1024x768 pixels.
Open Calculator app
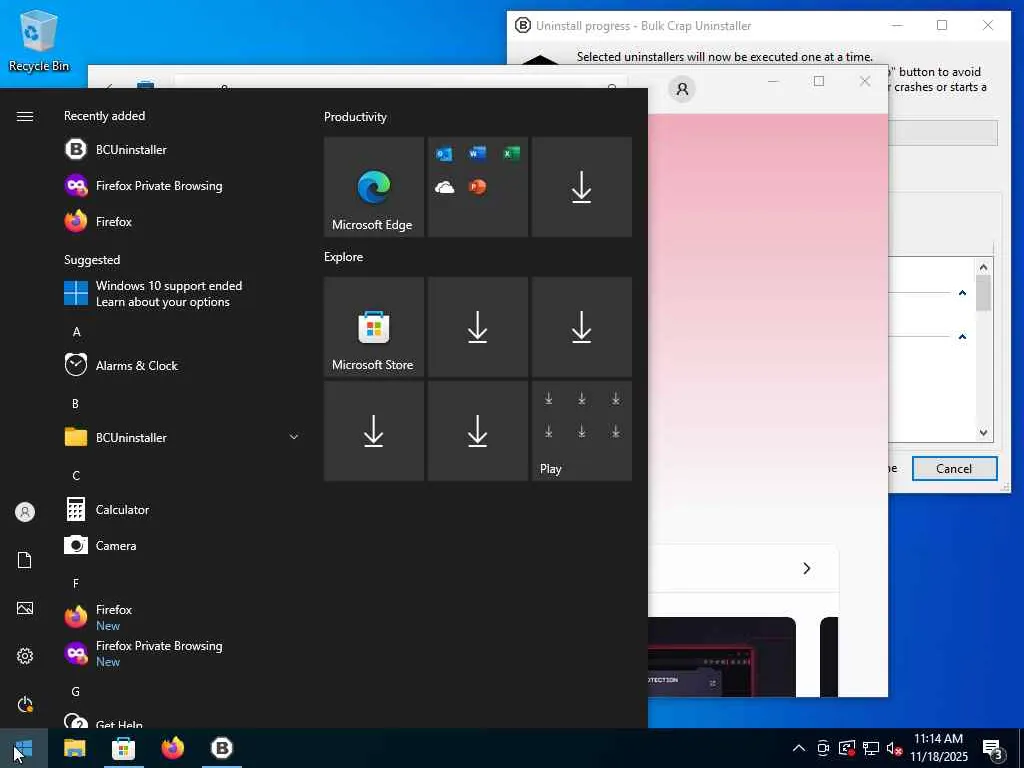click(182, 509)
